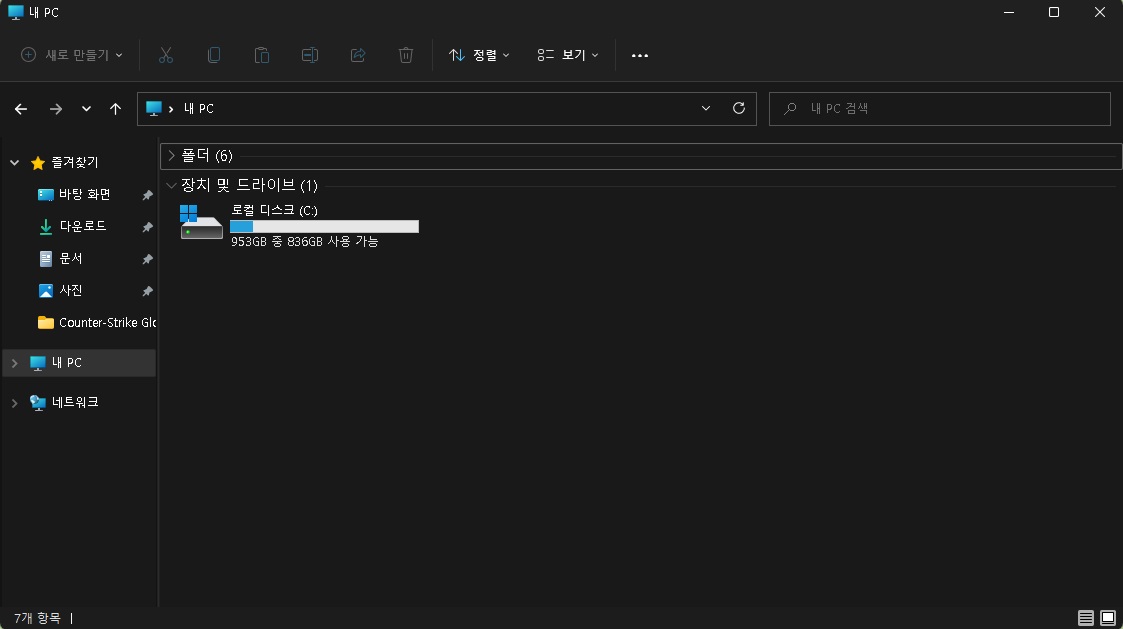This screenshot has width=1123, height=629.
Task: Click the C: drive usage bar
Action: (323, 226)
